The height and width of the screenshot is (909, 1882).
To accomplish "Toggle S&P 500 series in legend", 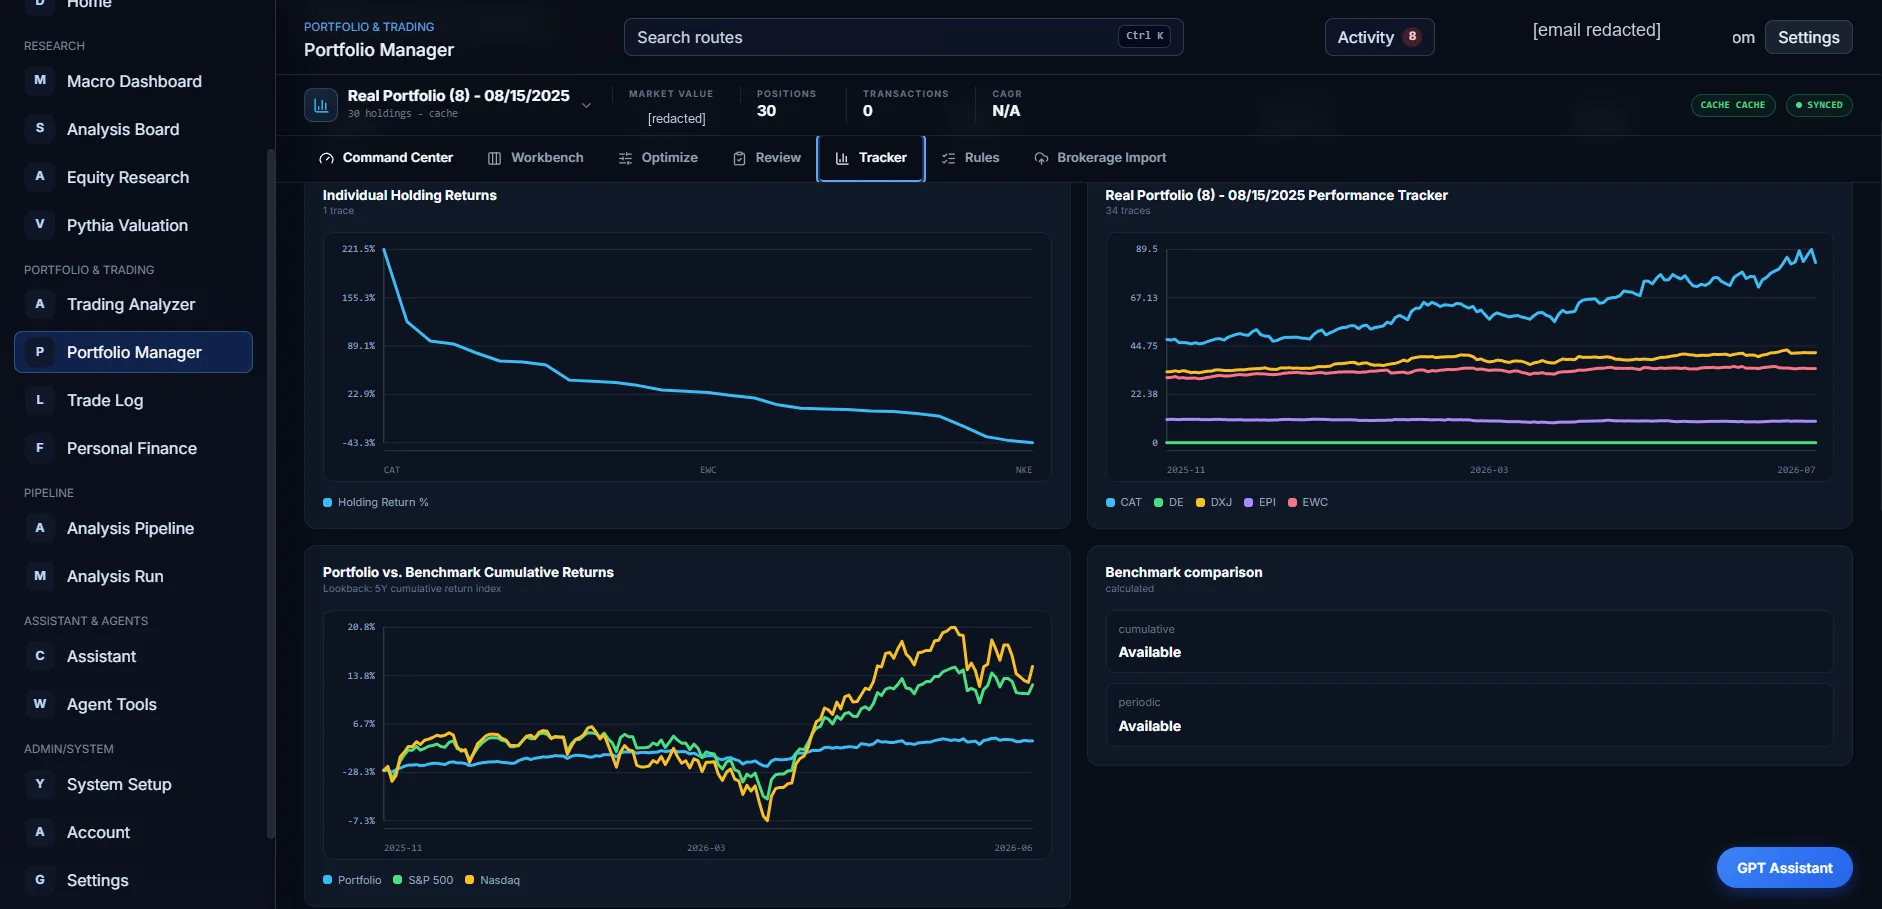I will 423,880.
